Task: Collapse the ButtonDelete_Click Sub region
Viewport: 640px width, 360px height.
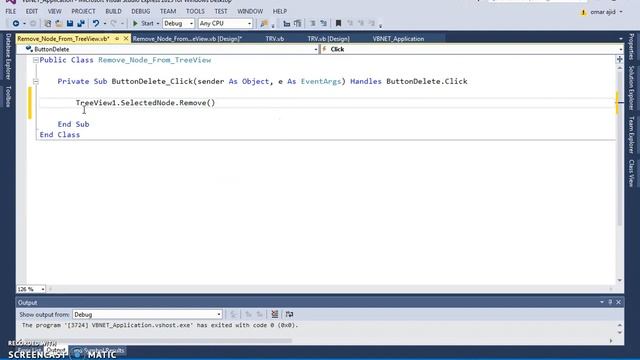Action: pos(36,82)
